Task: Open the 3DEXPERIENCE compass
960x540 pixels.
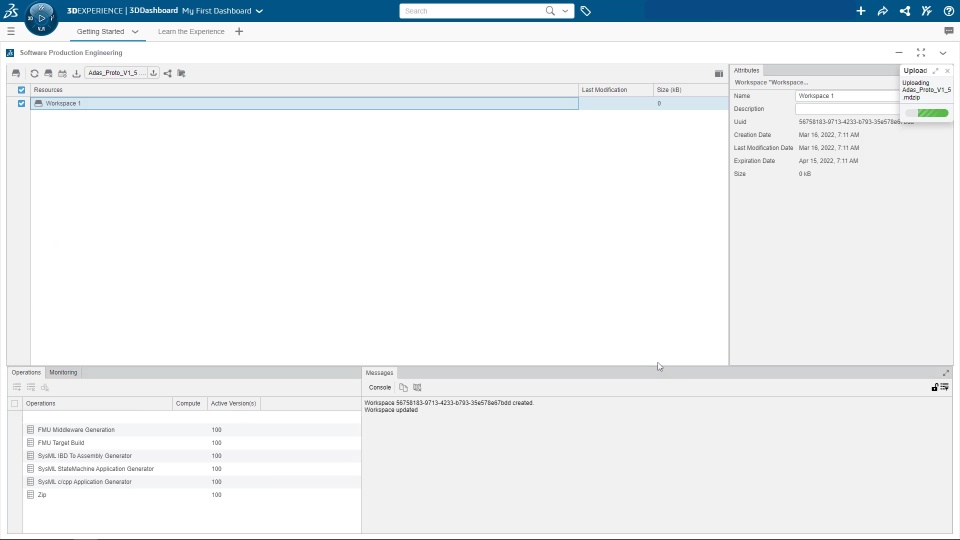Action: tap(41, 18)
